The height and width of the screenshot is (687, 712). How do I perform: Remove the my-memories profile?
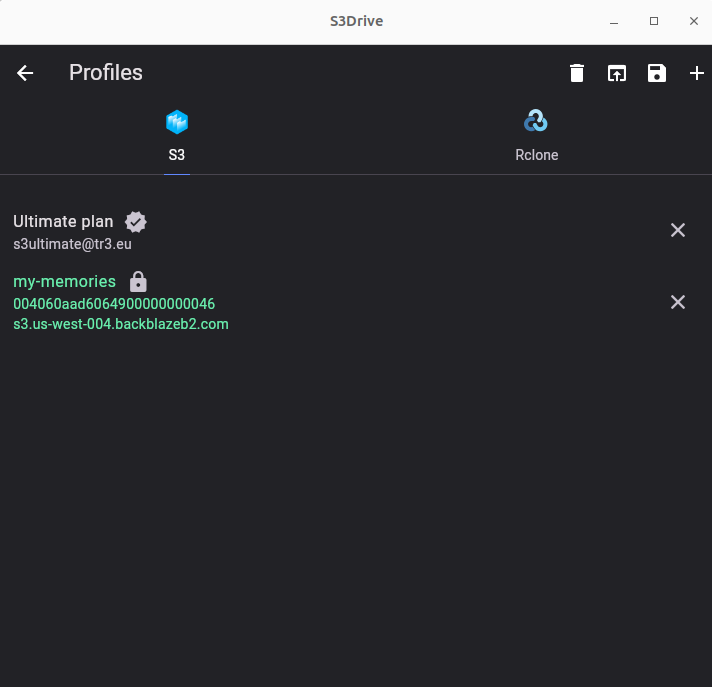pos(677,302)
